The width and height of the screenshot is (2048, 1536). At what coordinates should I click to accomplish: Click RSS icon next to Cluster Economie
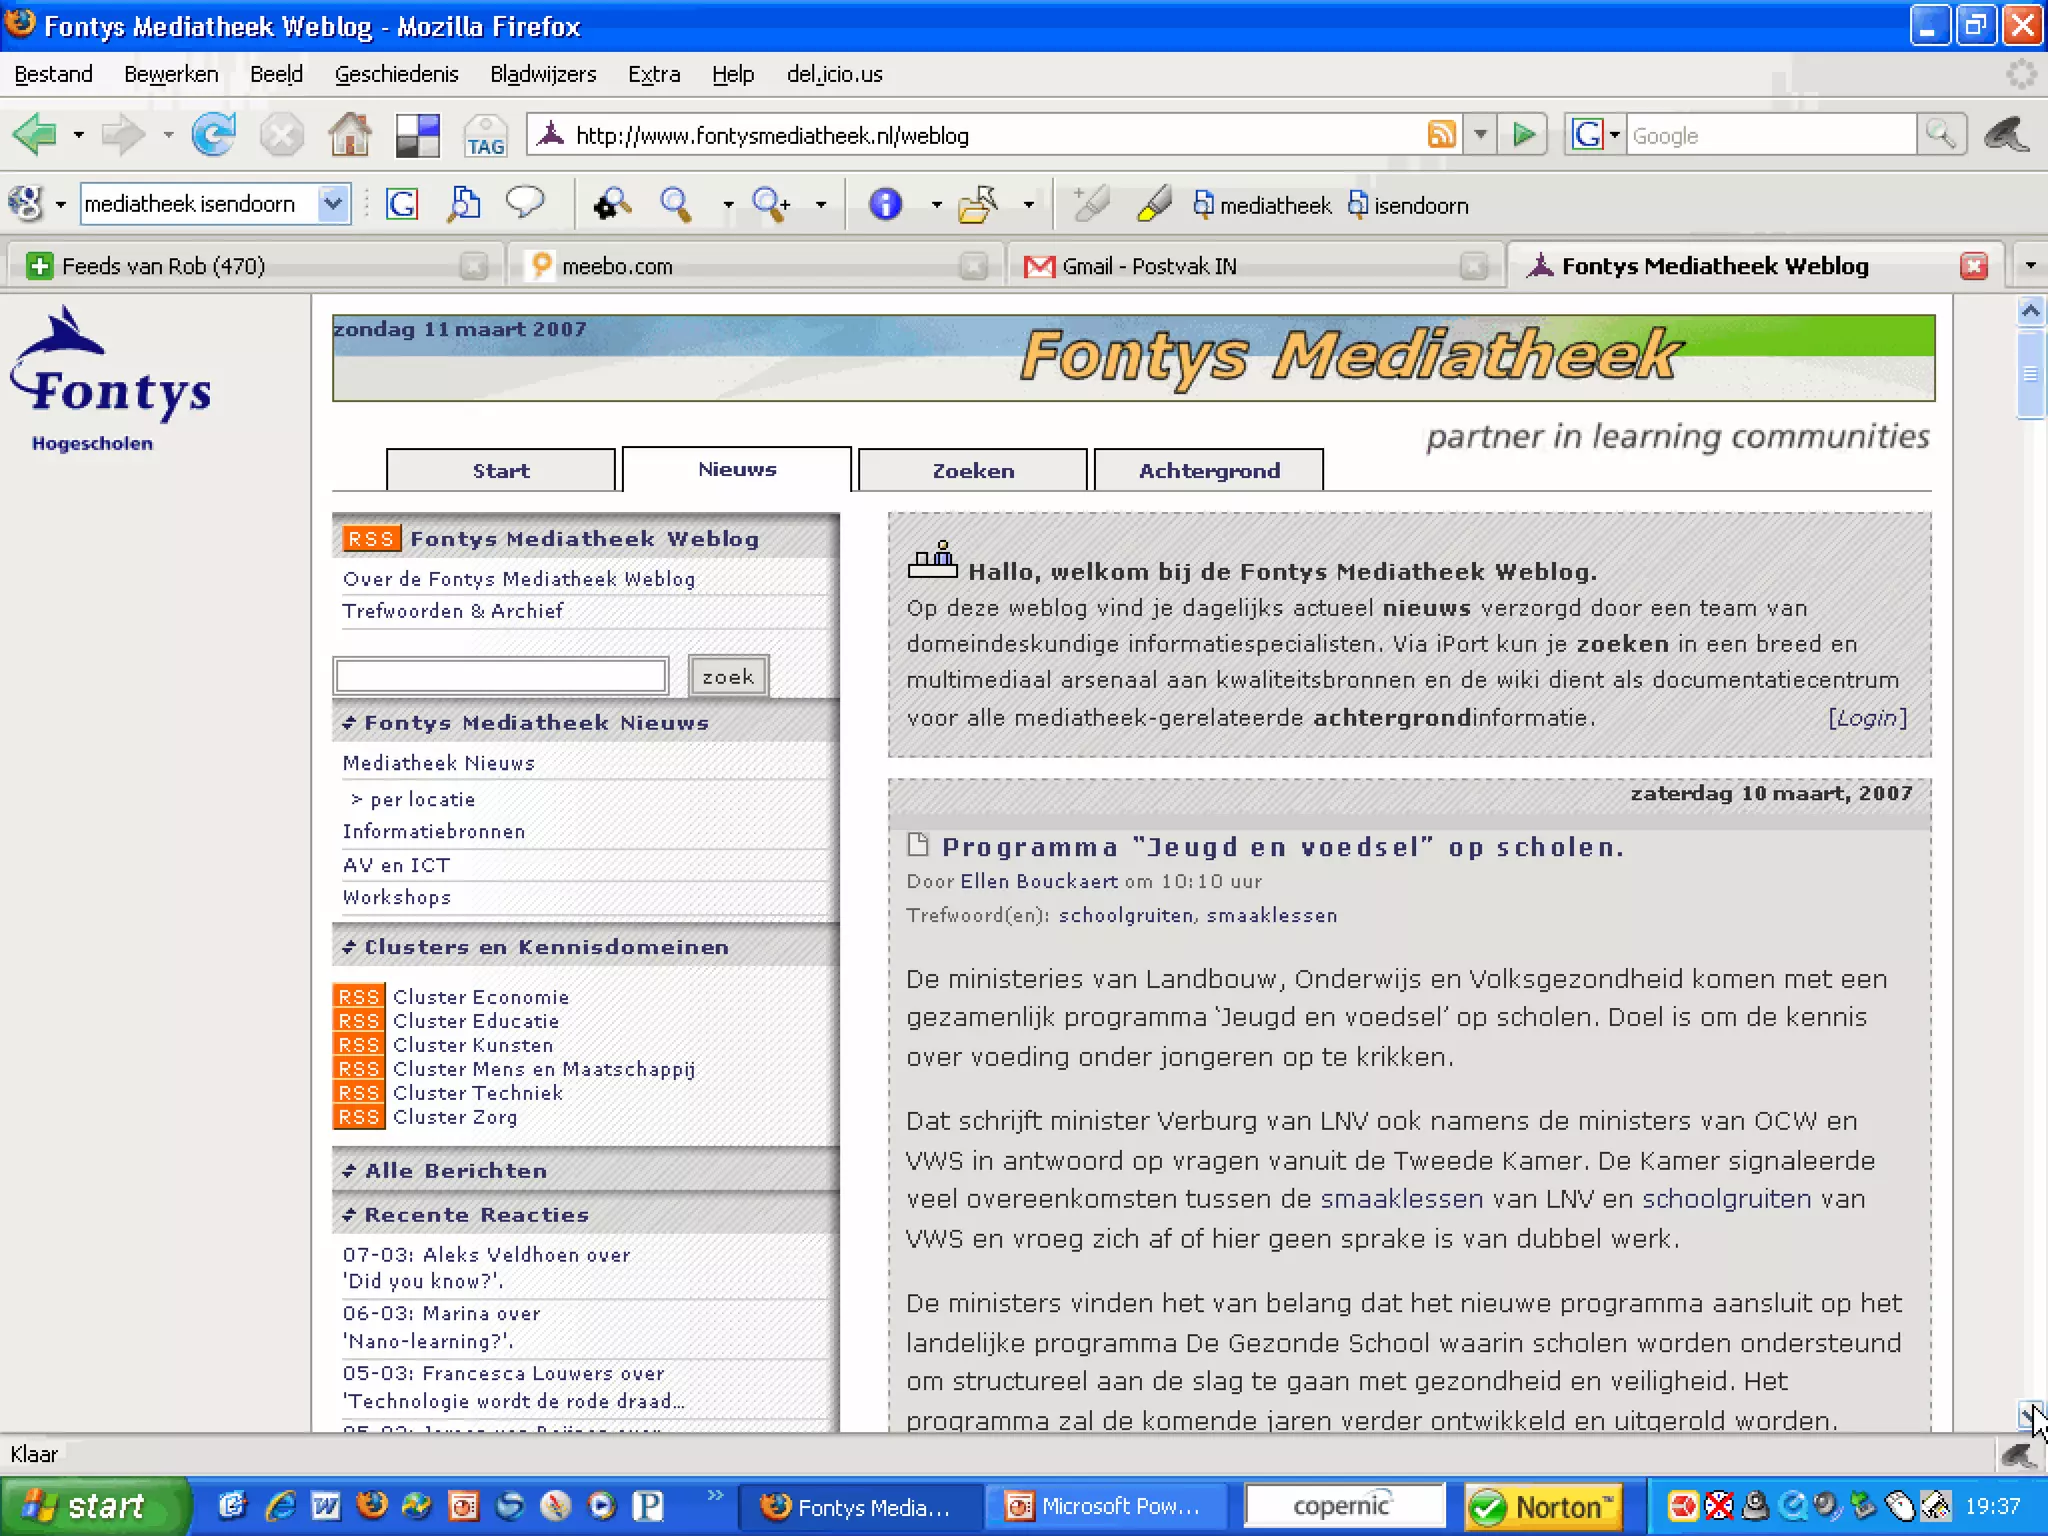click(x=358, y=997)
